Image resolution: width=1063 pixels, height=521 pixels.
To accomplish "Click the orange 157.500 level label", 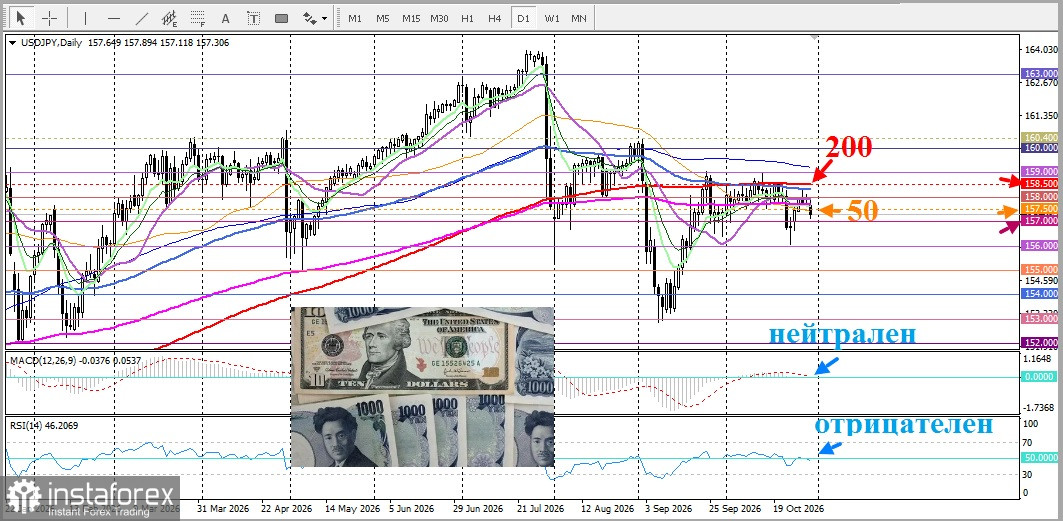I will click(1040, 209).
